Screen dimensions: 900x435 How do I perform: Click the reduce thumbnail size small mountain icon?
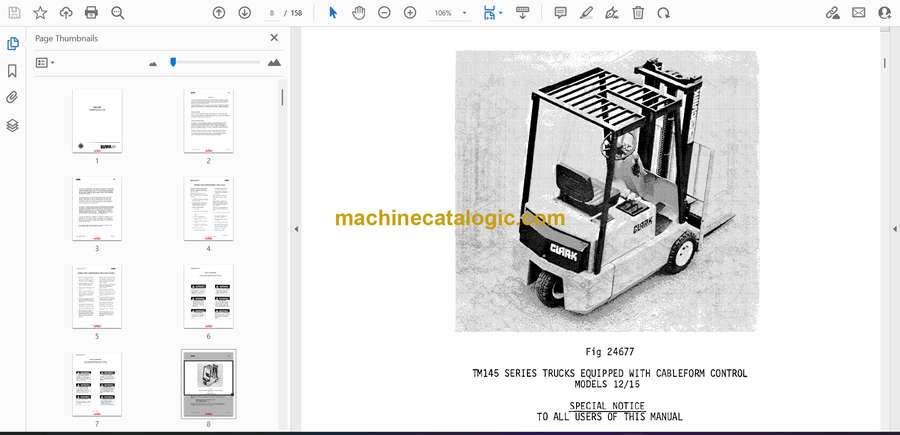[x=153, y=63]
